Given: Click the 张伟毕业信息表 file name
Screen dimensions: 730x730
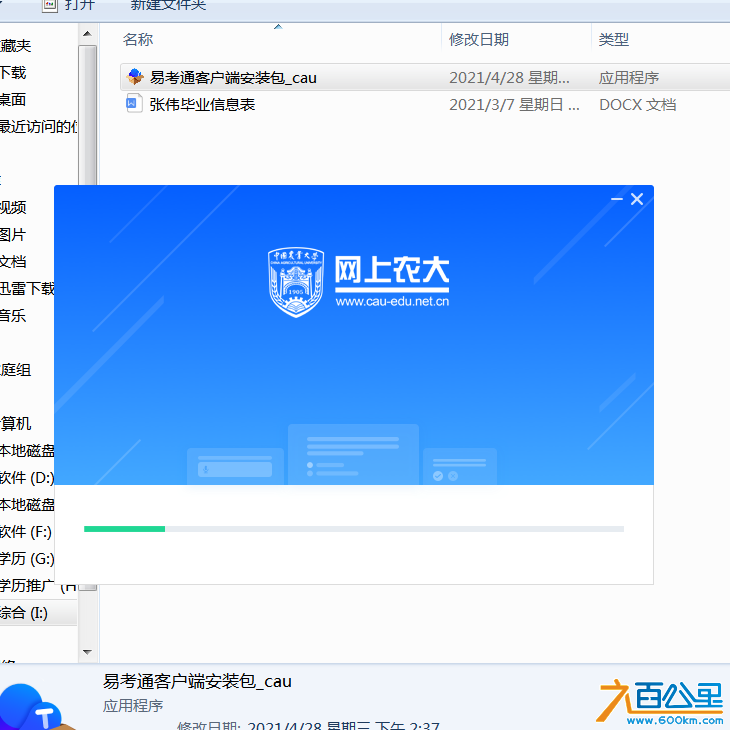Looking at the screenshot, I should tap(202, 104).
